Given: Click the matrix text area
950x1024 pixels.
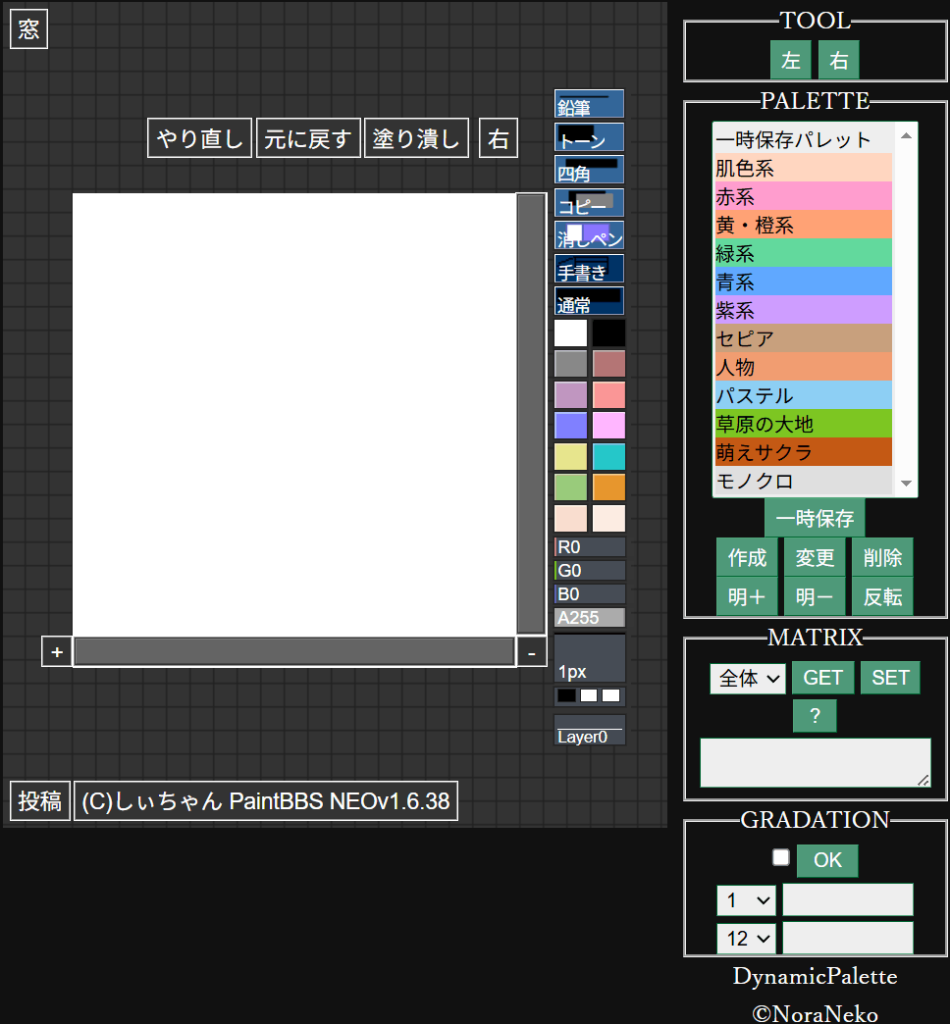Looking at the screenshot, I should [x=814, y=762].
